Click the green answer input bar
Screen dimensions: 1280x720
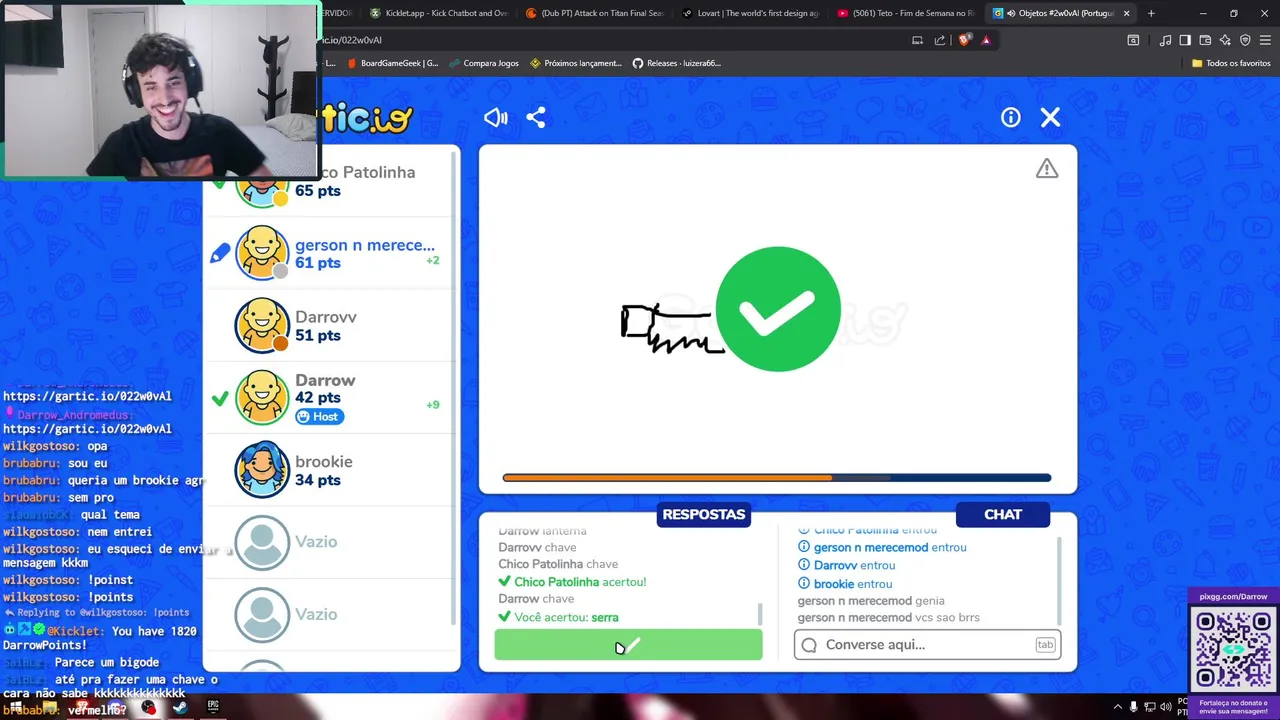coord(628,645)
